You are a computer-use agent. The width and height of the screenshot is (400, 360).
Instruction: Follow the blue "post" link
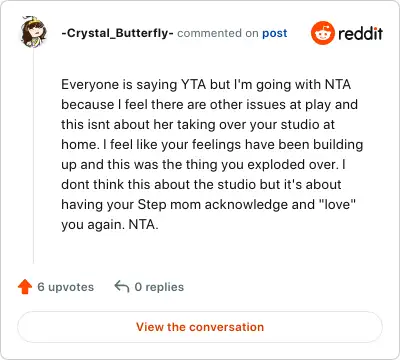pyautogui.click(x=274, y=33)
